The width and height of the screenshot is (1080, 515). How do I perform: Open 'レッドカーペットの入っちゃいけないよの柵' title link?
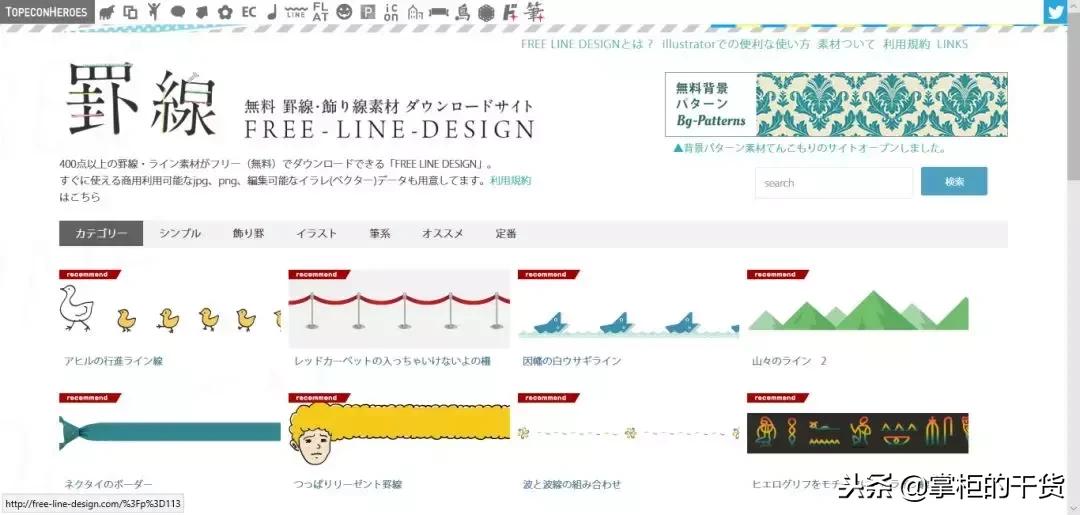tap(392, 361)
